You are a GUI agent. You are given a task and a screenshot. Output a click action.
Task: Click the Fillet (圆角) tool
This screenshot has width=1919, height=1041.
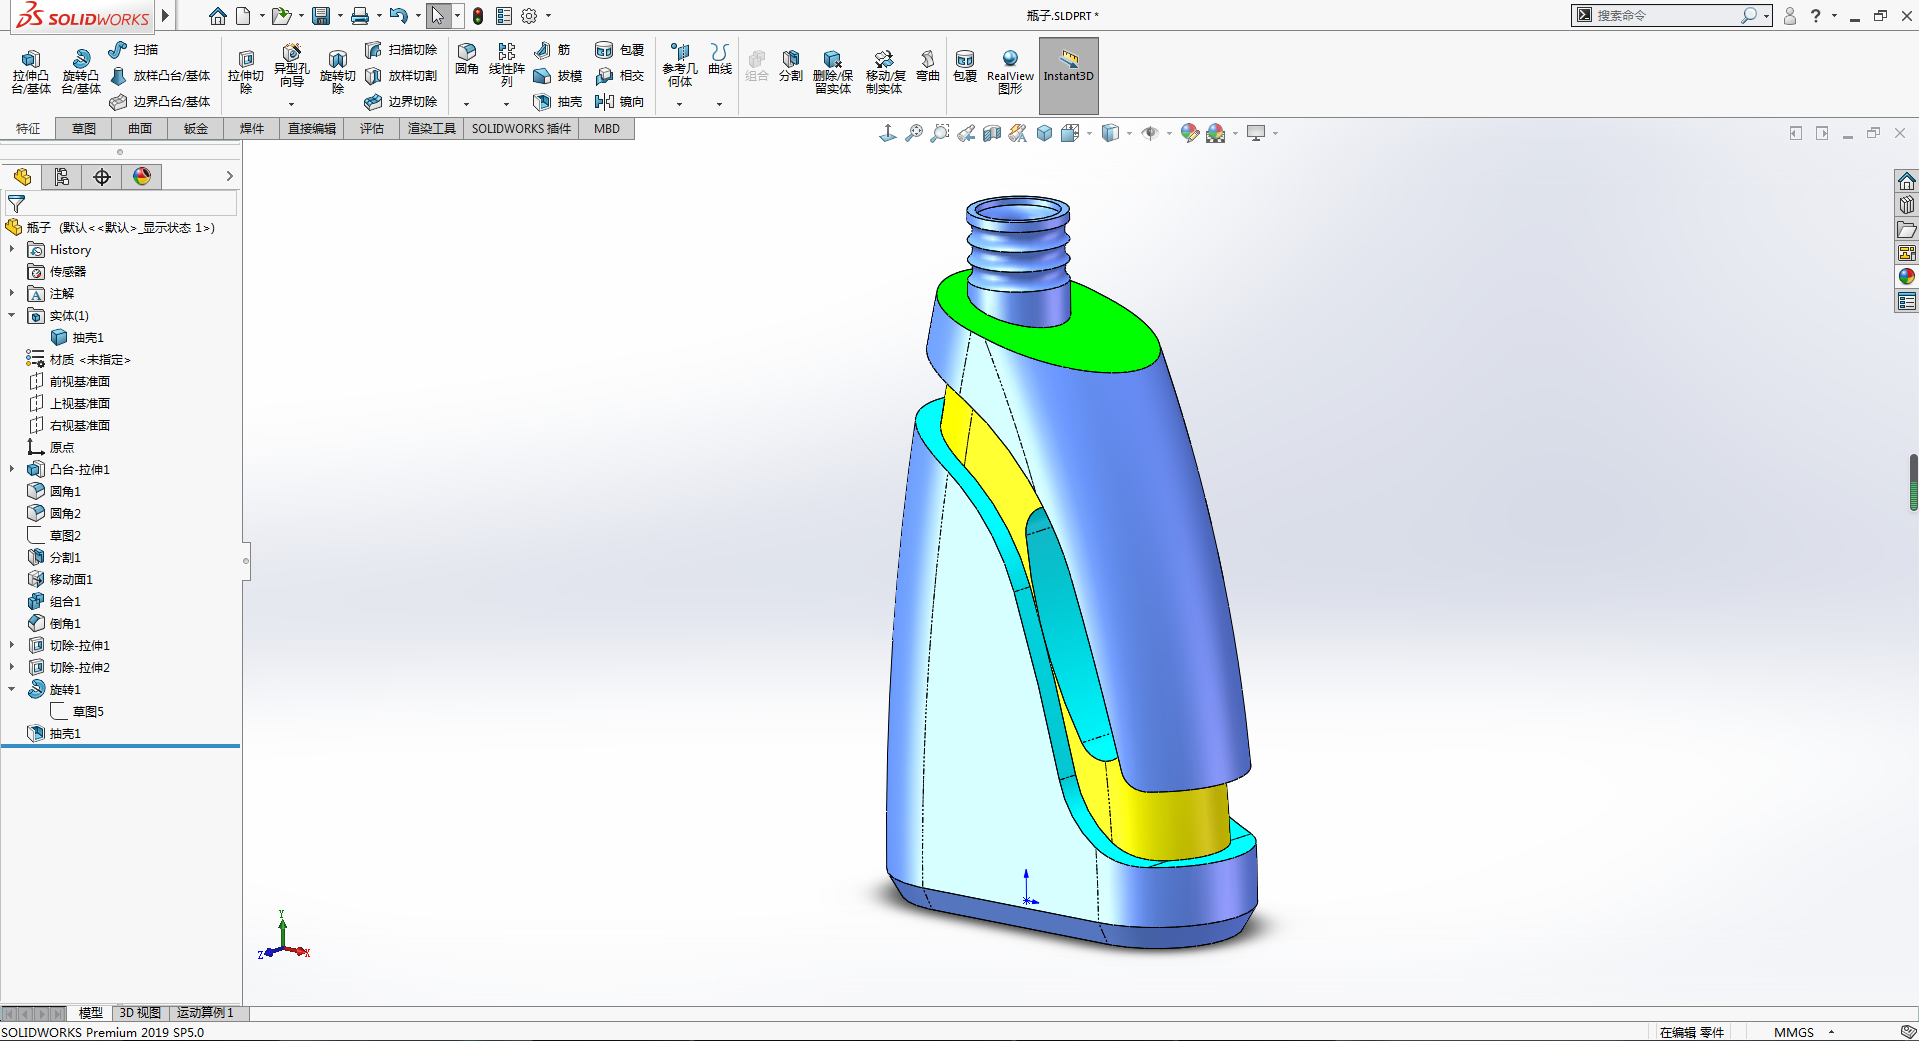467,60
